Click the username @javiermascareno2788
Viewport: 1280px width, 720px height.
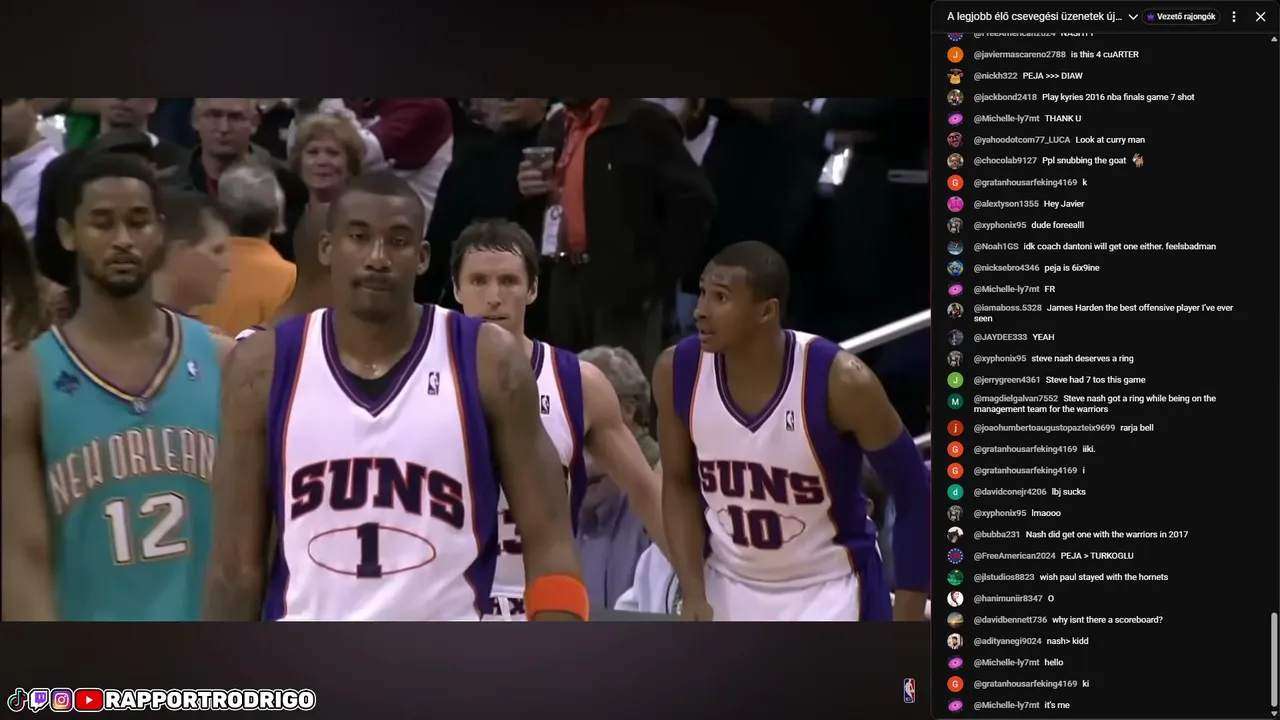[1019, 54]
